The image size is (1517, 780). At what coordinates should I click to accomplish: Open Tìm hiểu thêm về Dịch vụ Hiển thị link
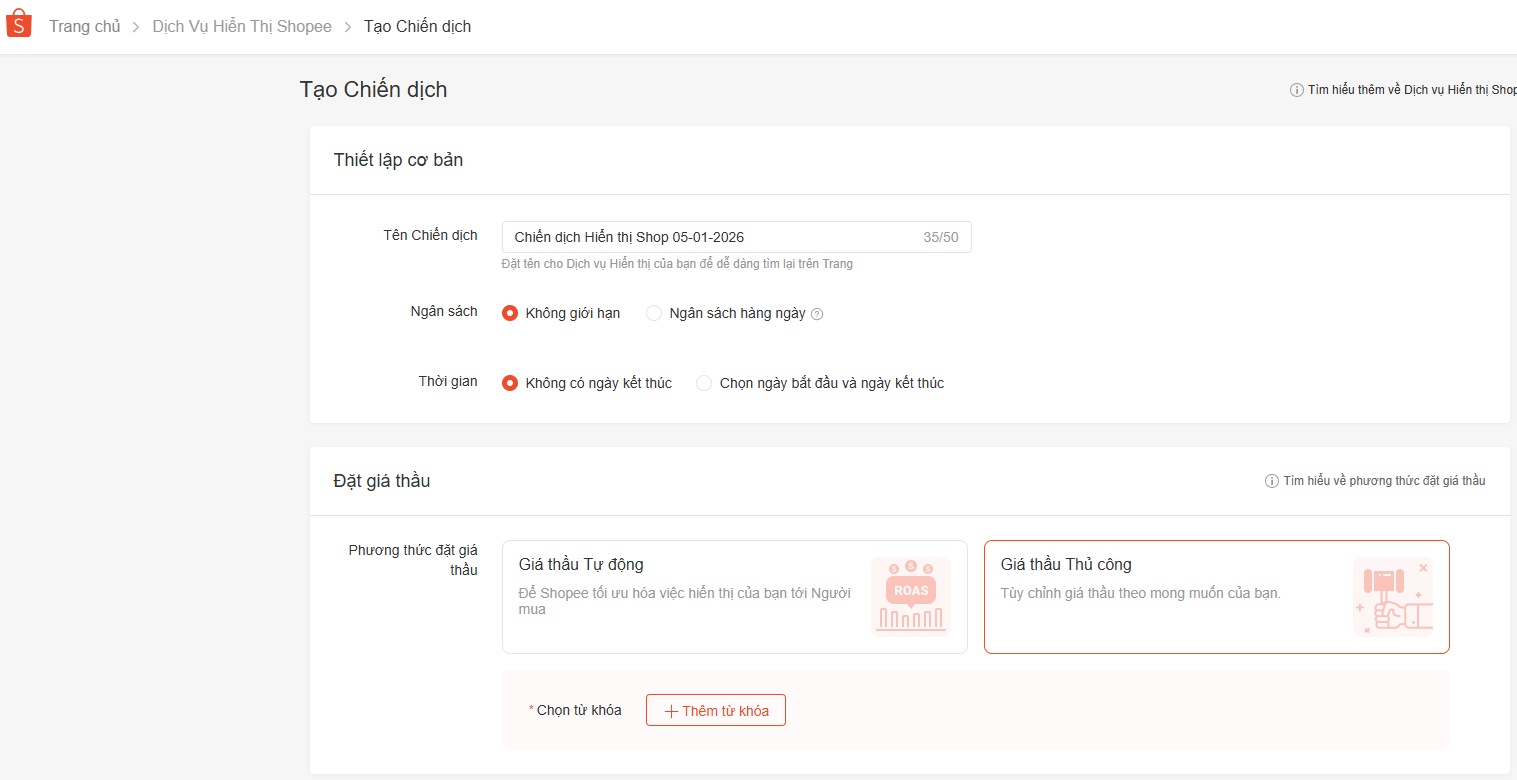[x=1411, y=90]
